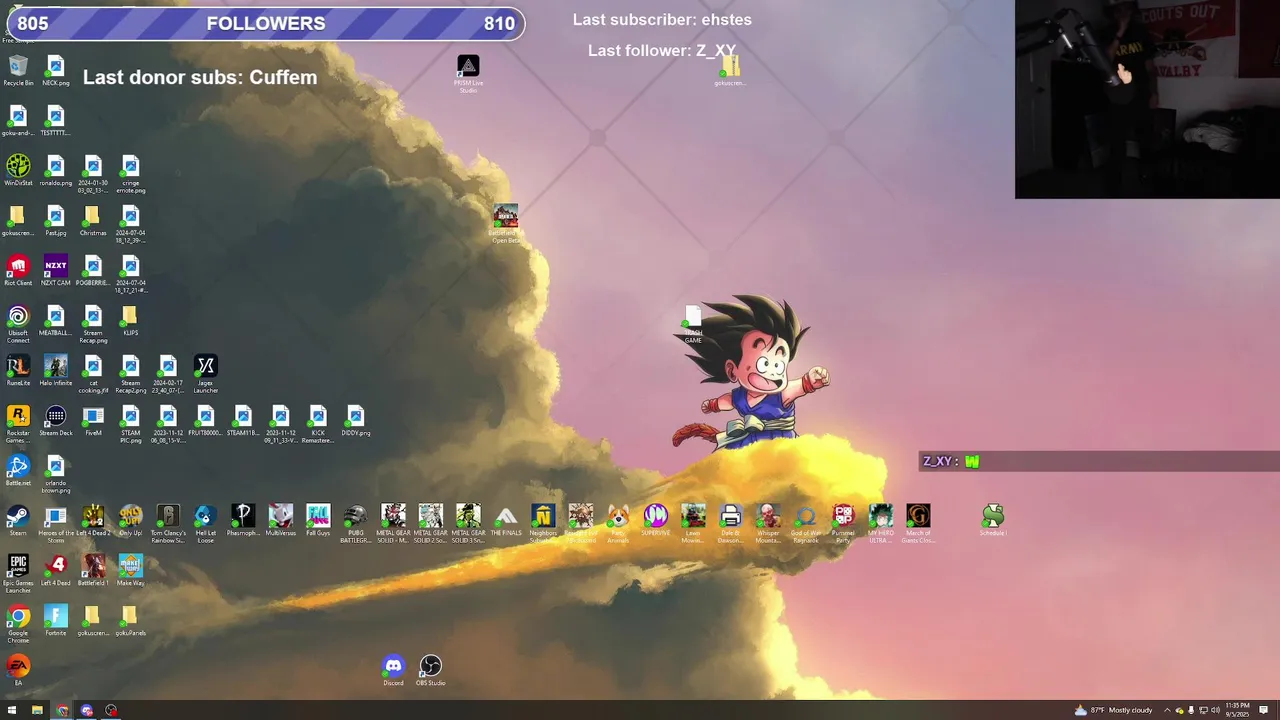Launch March of Giants icon

pyautogui.click(x=918, y=524)
